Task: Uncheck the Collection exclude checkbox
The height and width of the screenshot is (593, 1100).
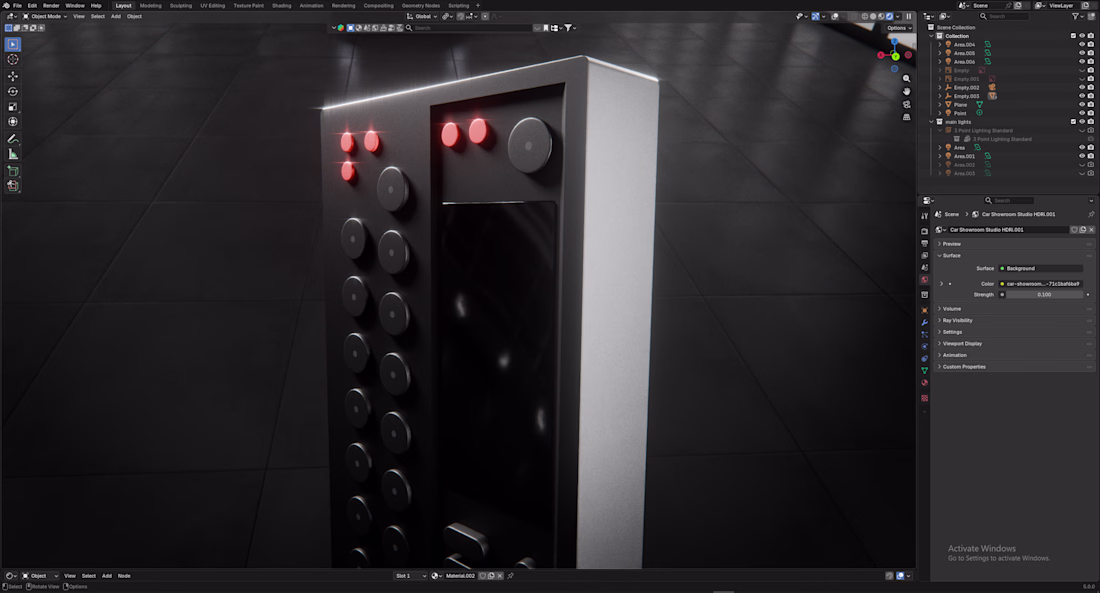Action: [x=1073, y=36]
